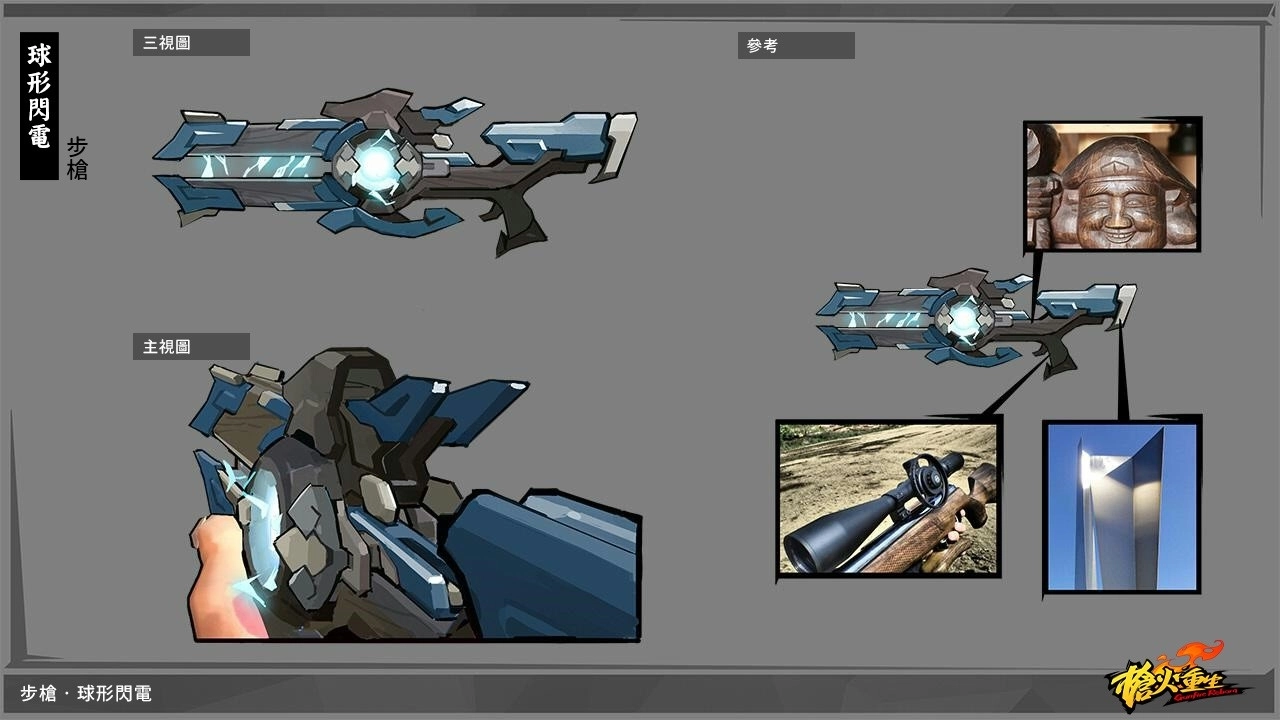Open the metal pillar reference photo
Screen dimensions: 1280x720
pos(1121,506)
